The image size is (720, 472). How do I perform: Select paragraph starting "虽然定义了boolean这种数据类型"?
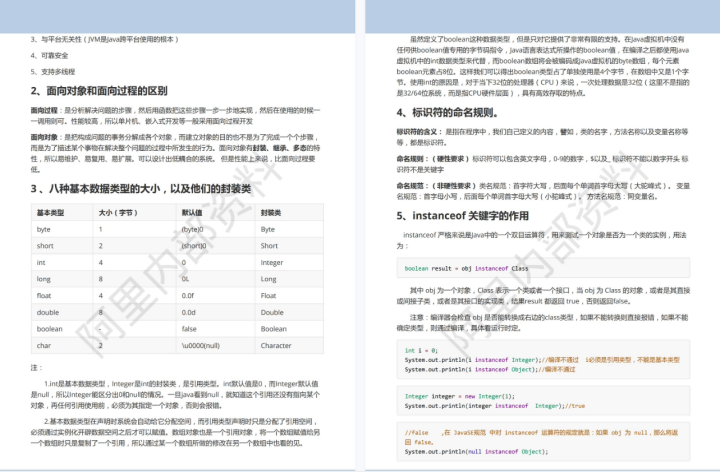point(543,66)
